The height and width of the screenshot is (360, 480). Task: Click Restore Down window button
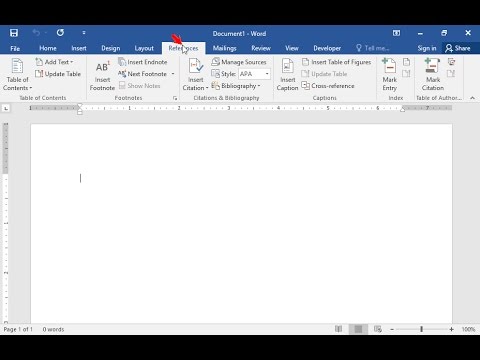coord(444,33)
